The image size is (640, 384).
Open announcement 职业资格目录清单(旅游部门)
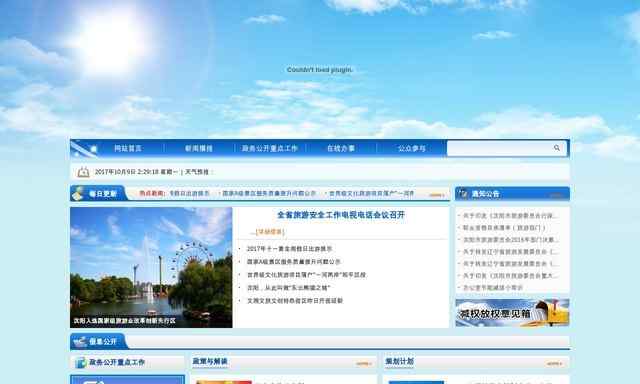[x=504, y=228]
